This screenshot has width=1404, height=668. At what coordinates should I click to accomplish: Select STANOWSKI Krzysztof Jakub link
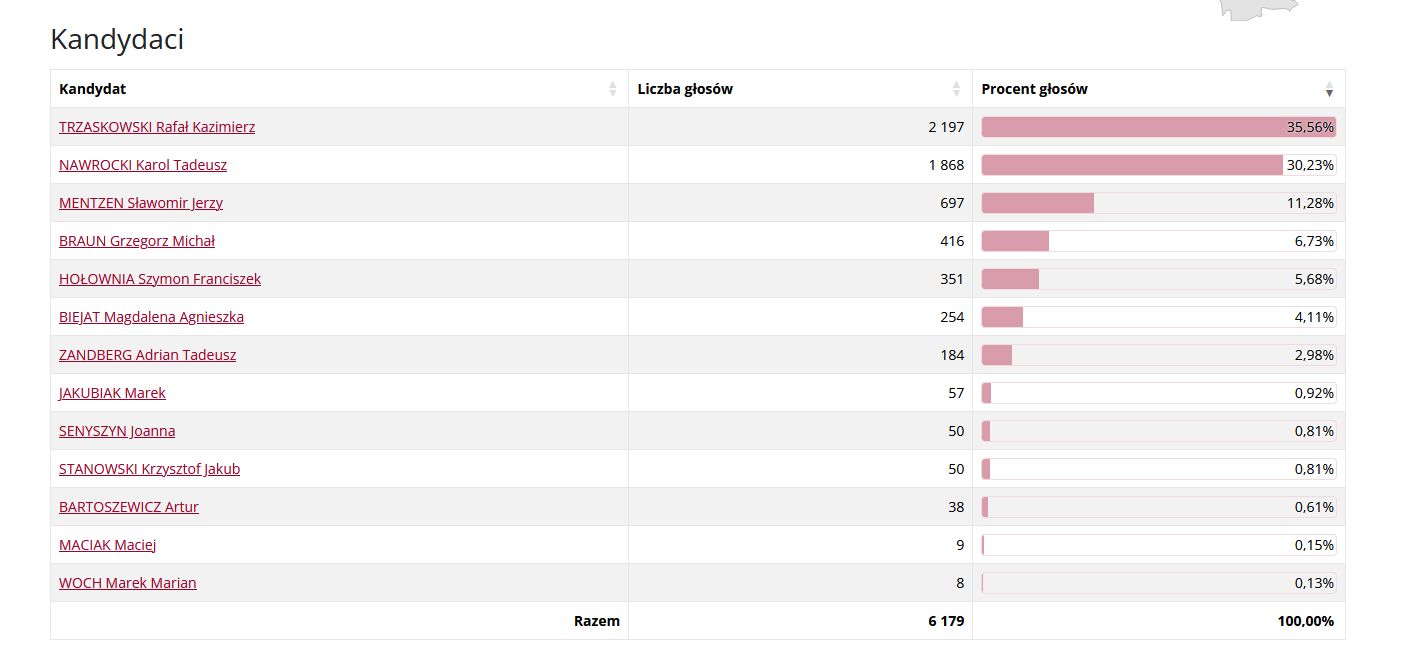tap(149, 469)
